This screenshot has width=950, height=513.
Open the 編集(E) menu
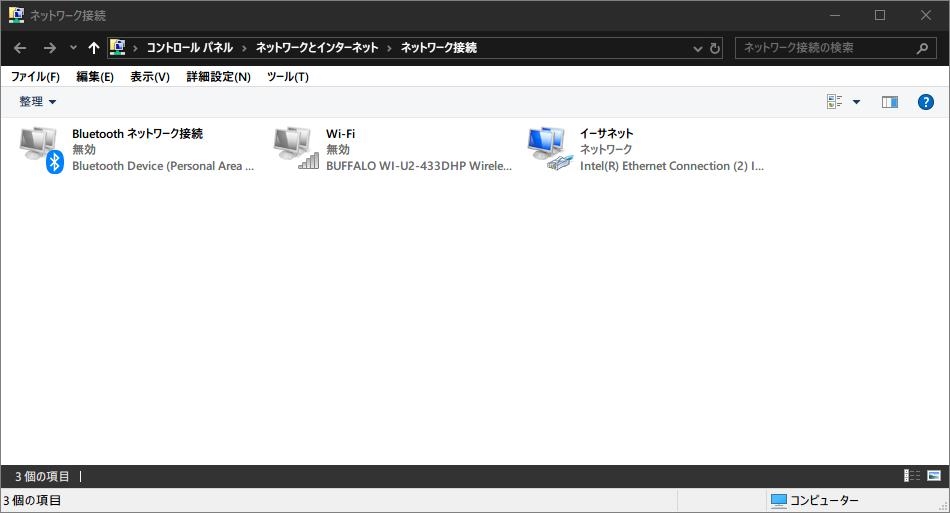tap(95, 76)
